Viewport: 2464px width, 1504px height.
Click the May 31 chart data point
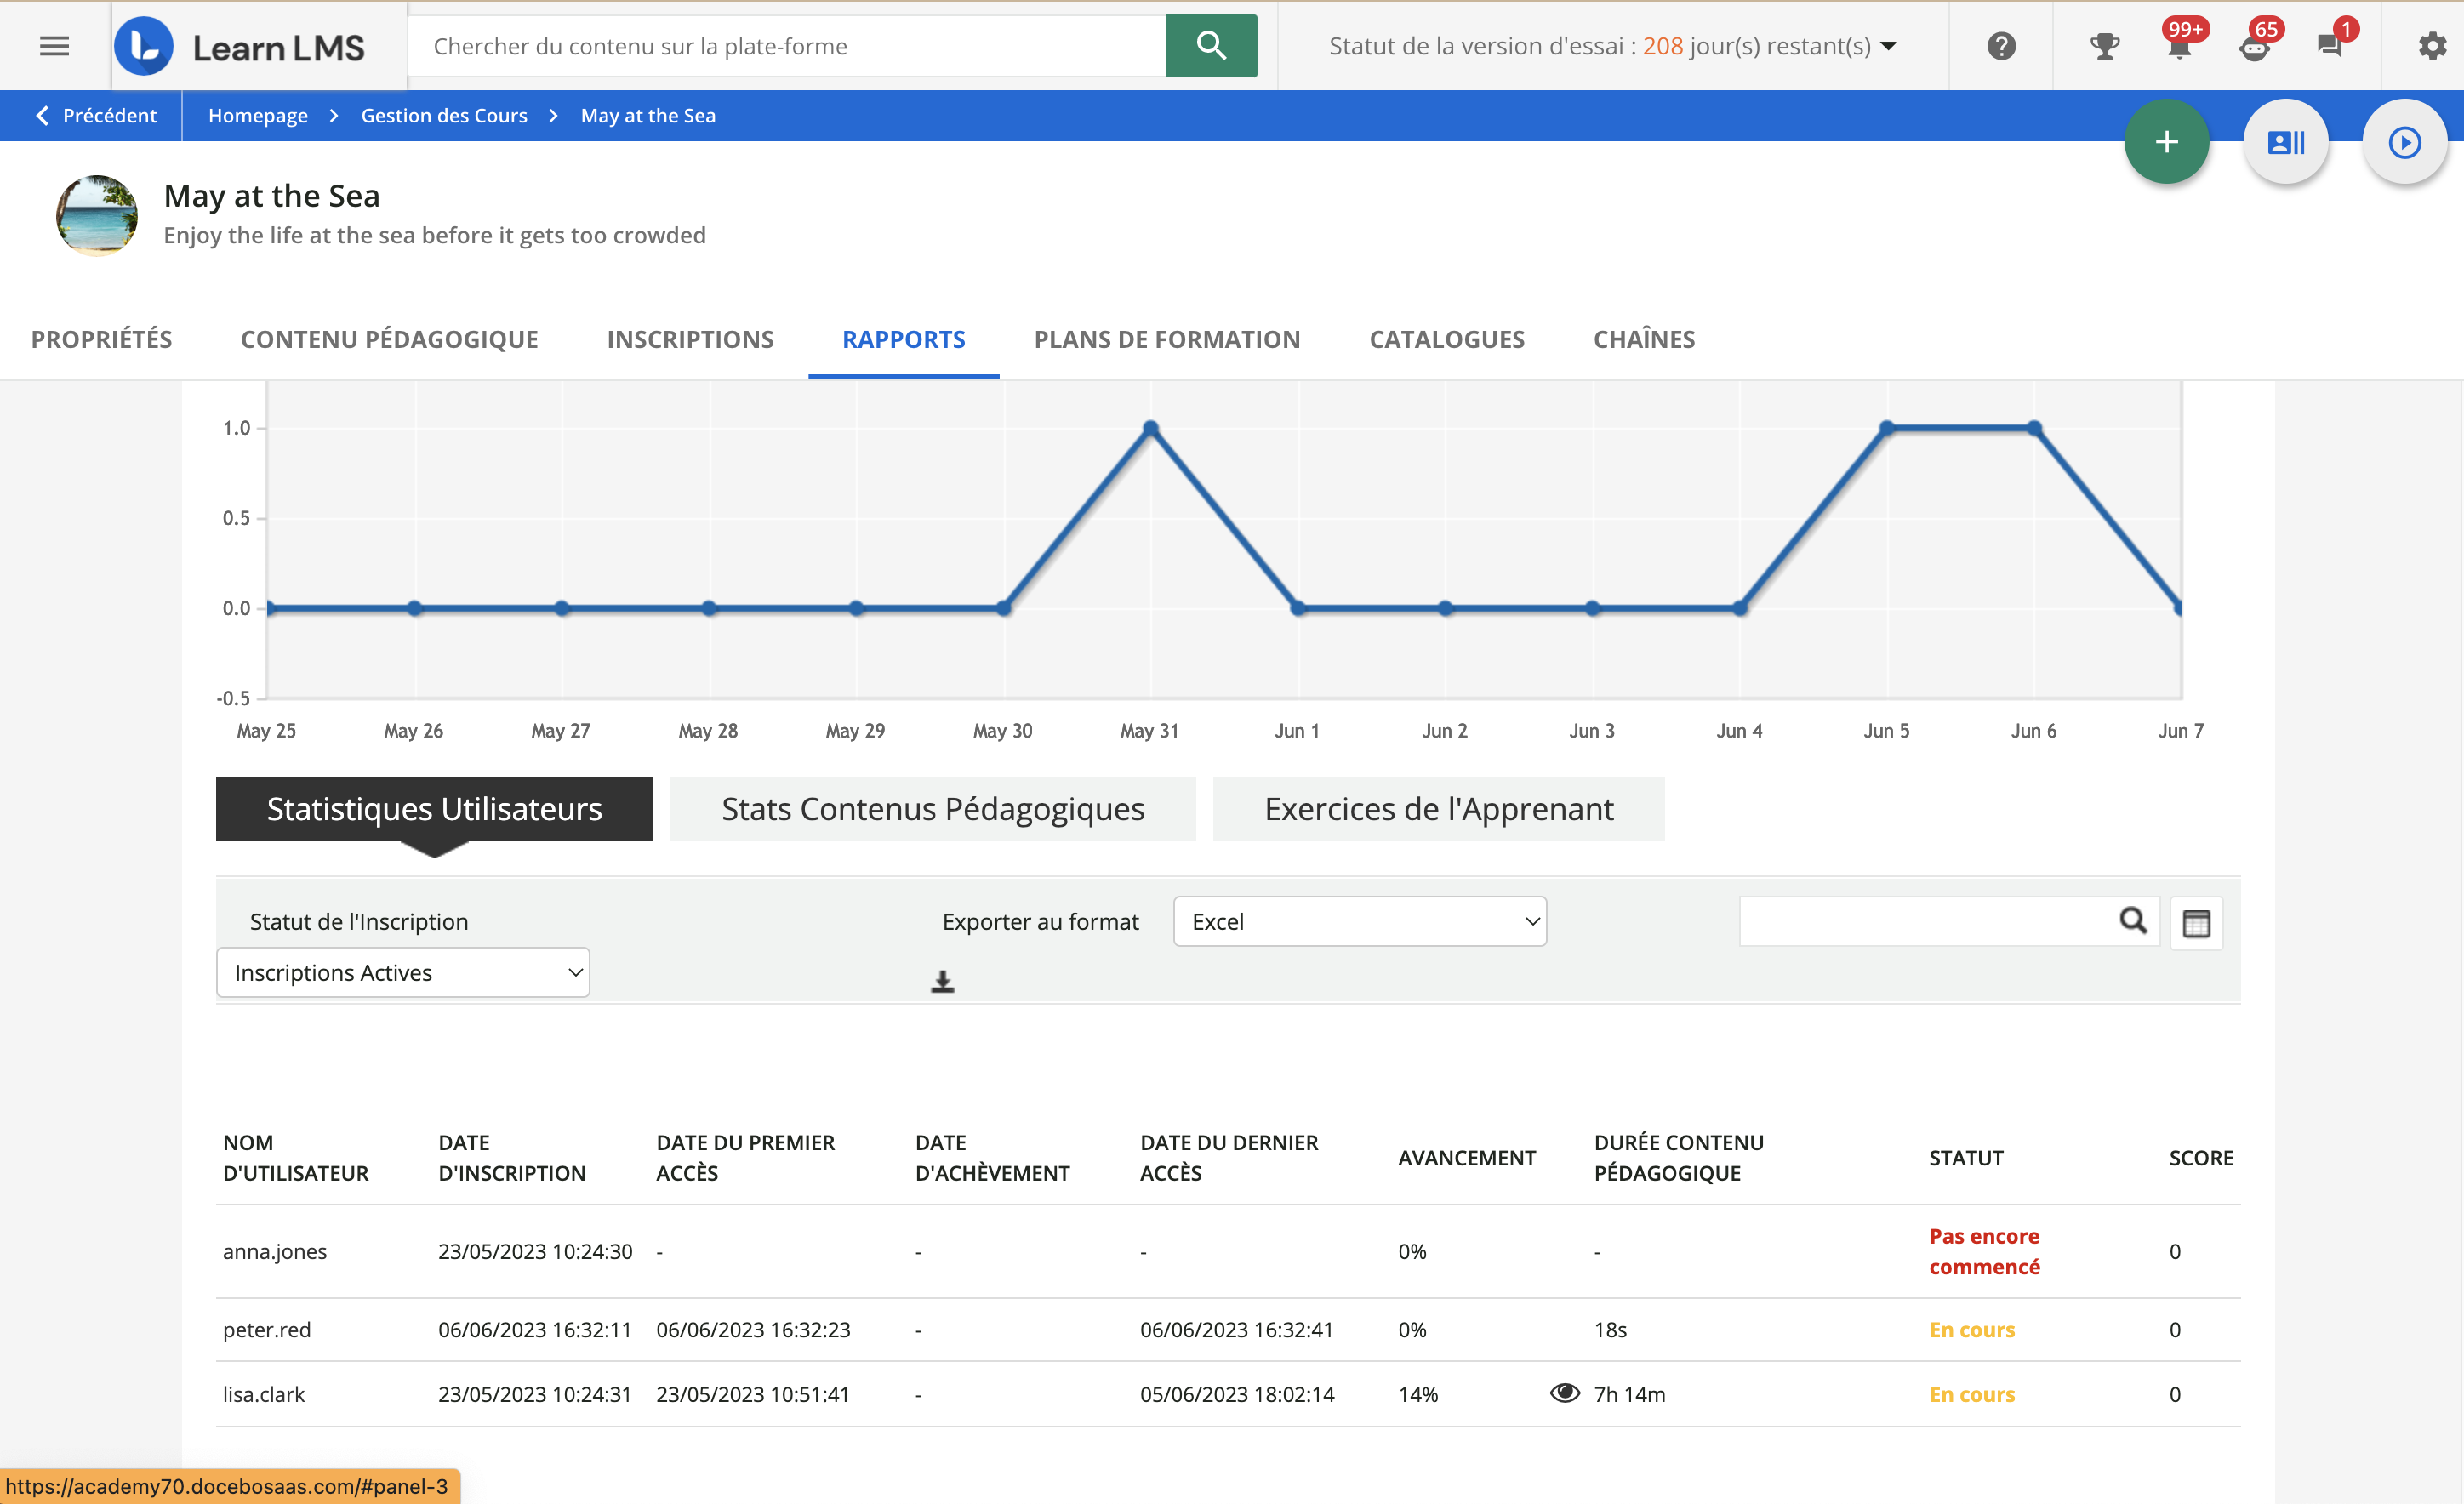(x=1150, y=428)
